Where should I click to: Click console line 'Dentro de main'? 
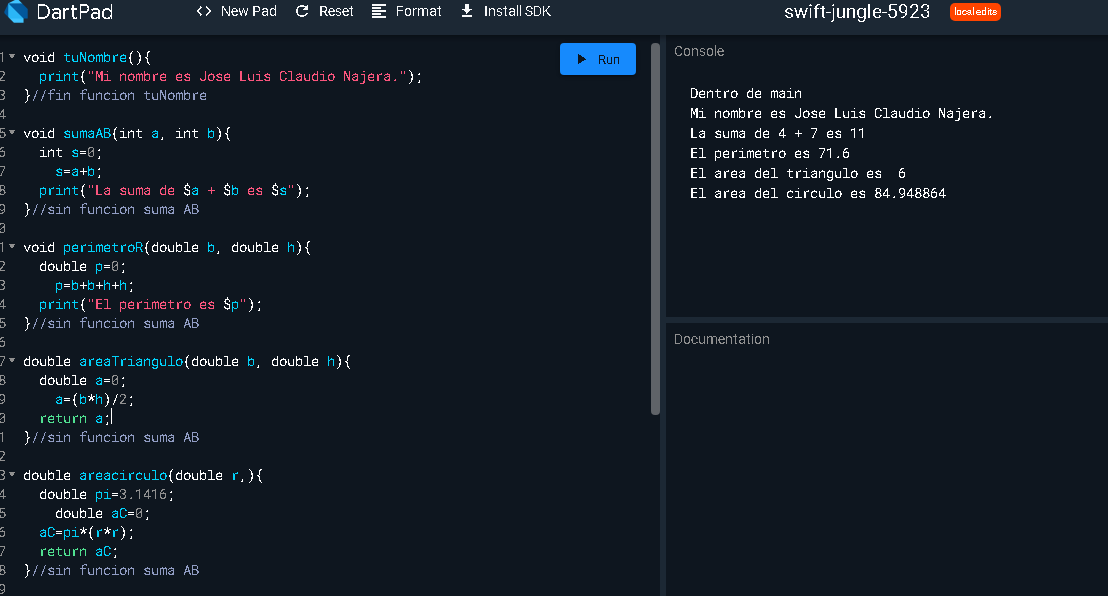(745, 93)
